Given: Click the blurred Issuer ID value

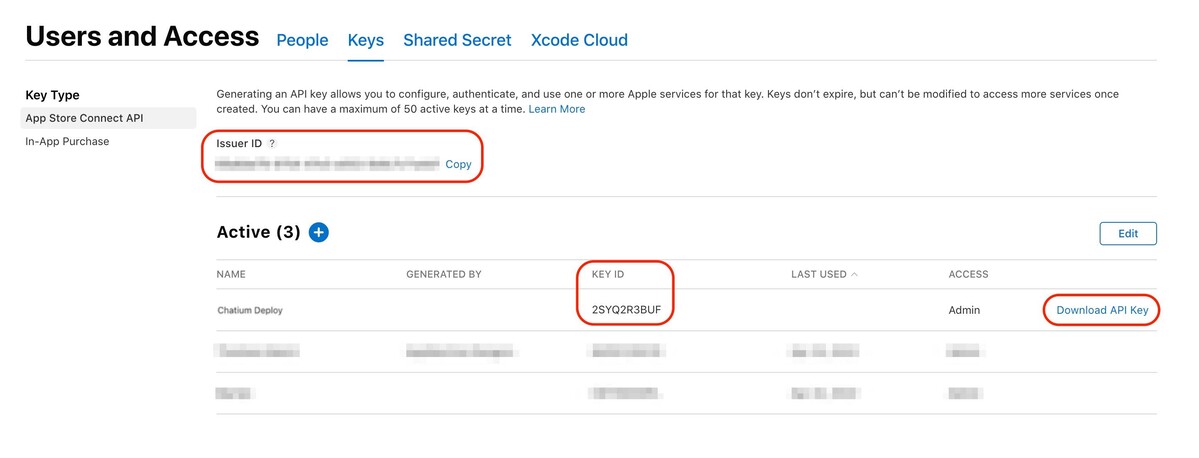Looking at the screenshot, I should tap(328, 163).
